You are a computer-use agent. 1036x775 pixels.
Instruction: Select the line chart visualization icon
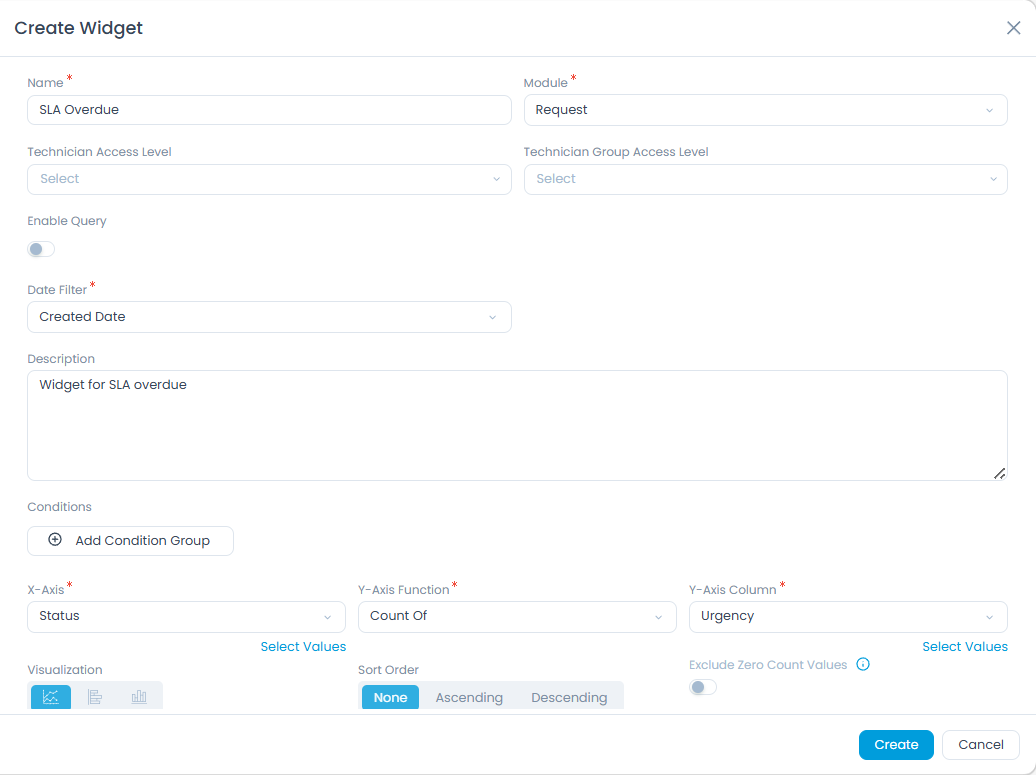[x=50, y=696]
